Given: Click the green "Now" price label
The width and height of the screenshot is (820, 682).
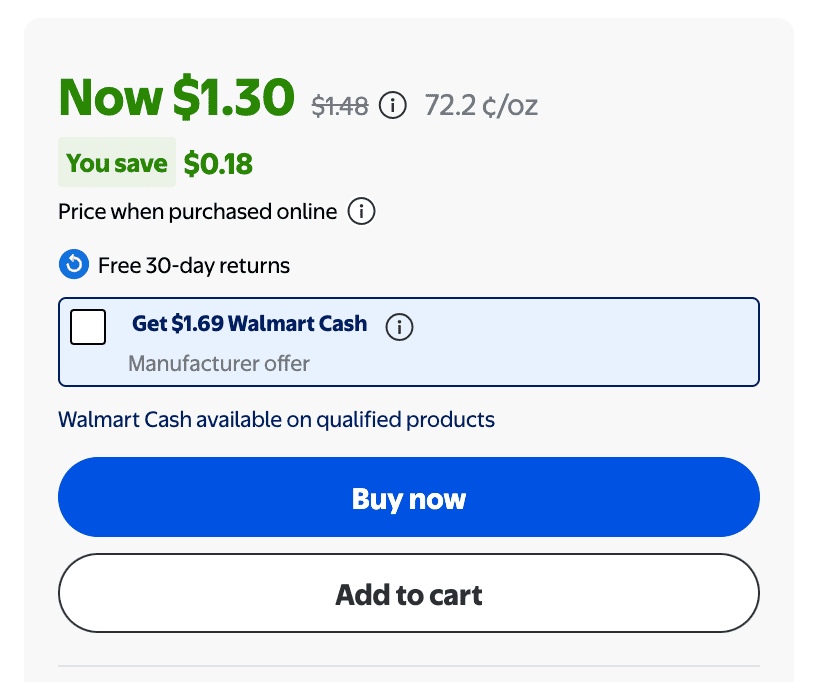Looking at the screenshot, I should (x=110, y=97).
